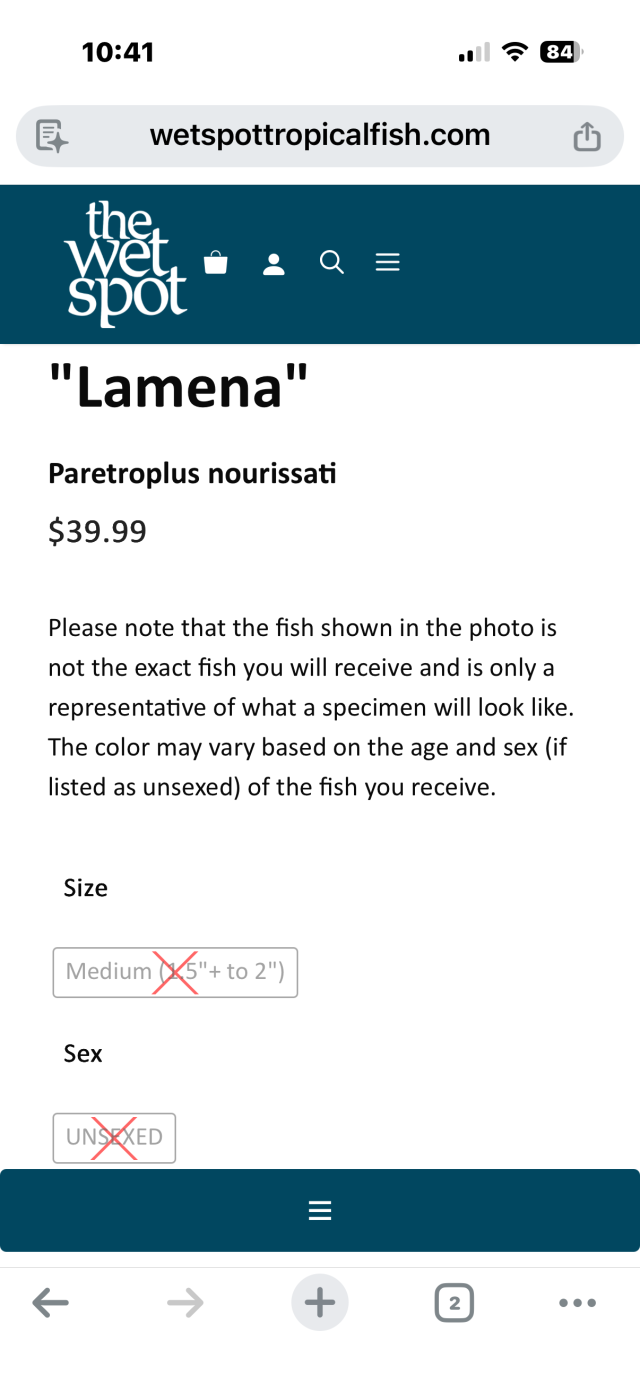
Task: Open the header hamburger menu
Action: coord(387,263)
